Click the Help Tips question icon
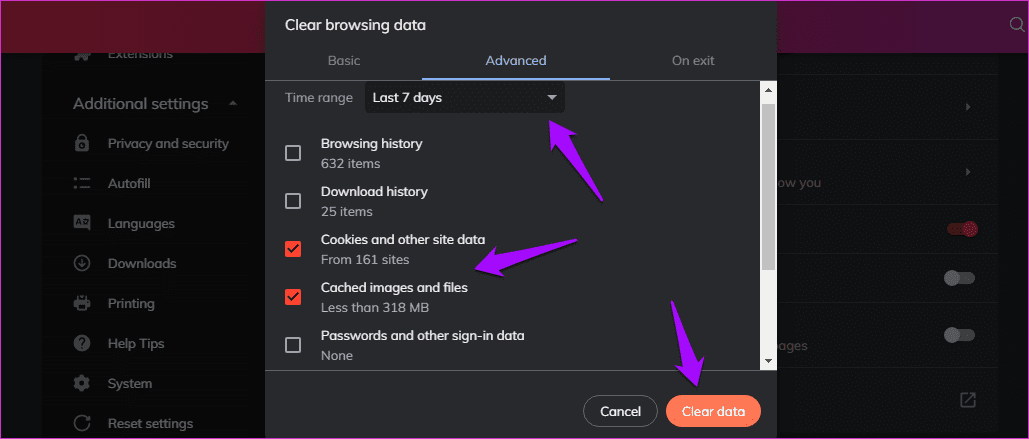 [x=83, y=344]
